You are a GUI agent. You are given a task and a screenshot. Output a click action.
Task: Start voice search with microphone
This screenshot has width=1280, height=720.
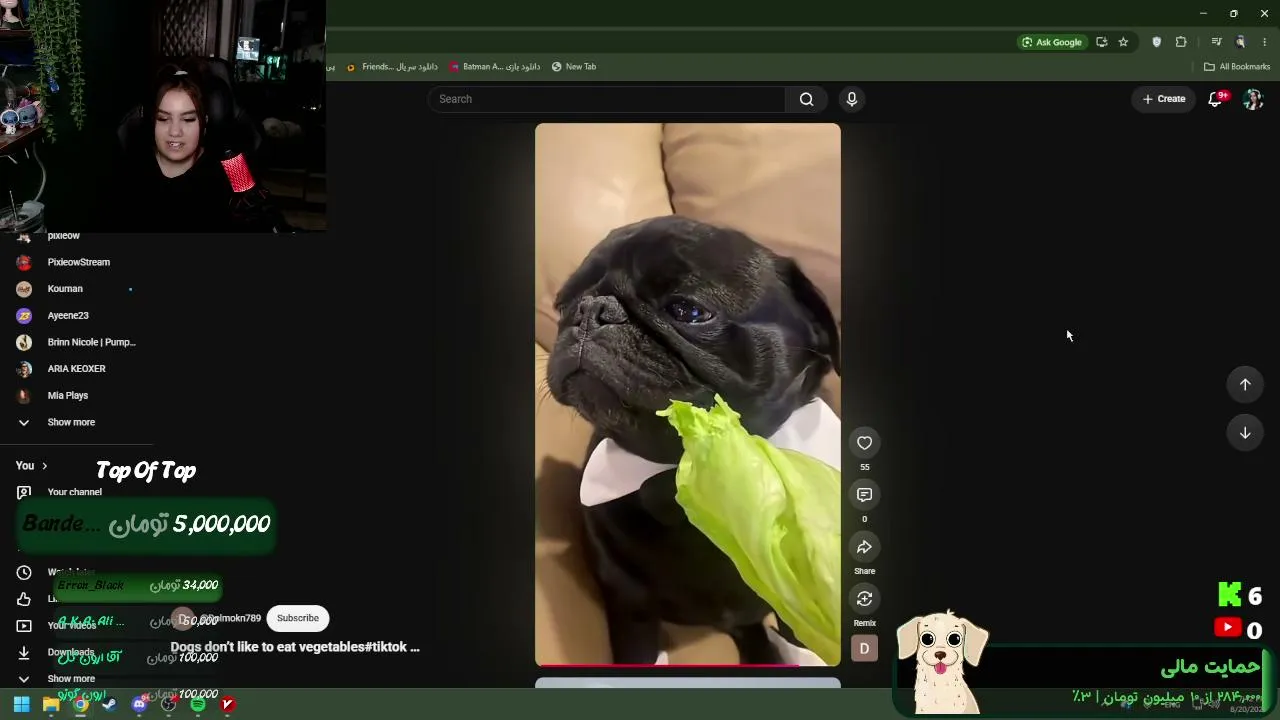point(852,99)
